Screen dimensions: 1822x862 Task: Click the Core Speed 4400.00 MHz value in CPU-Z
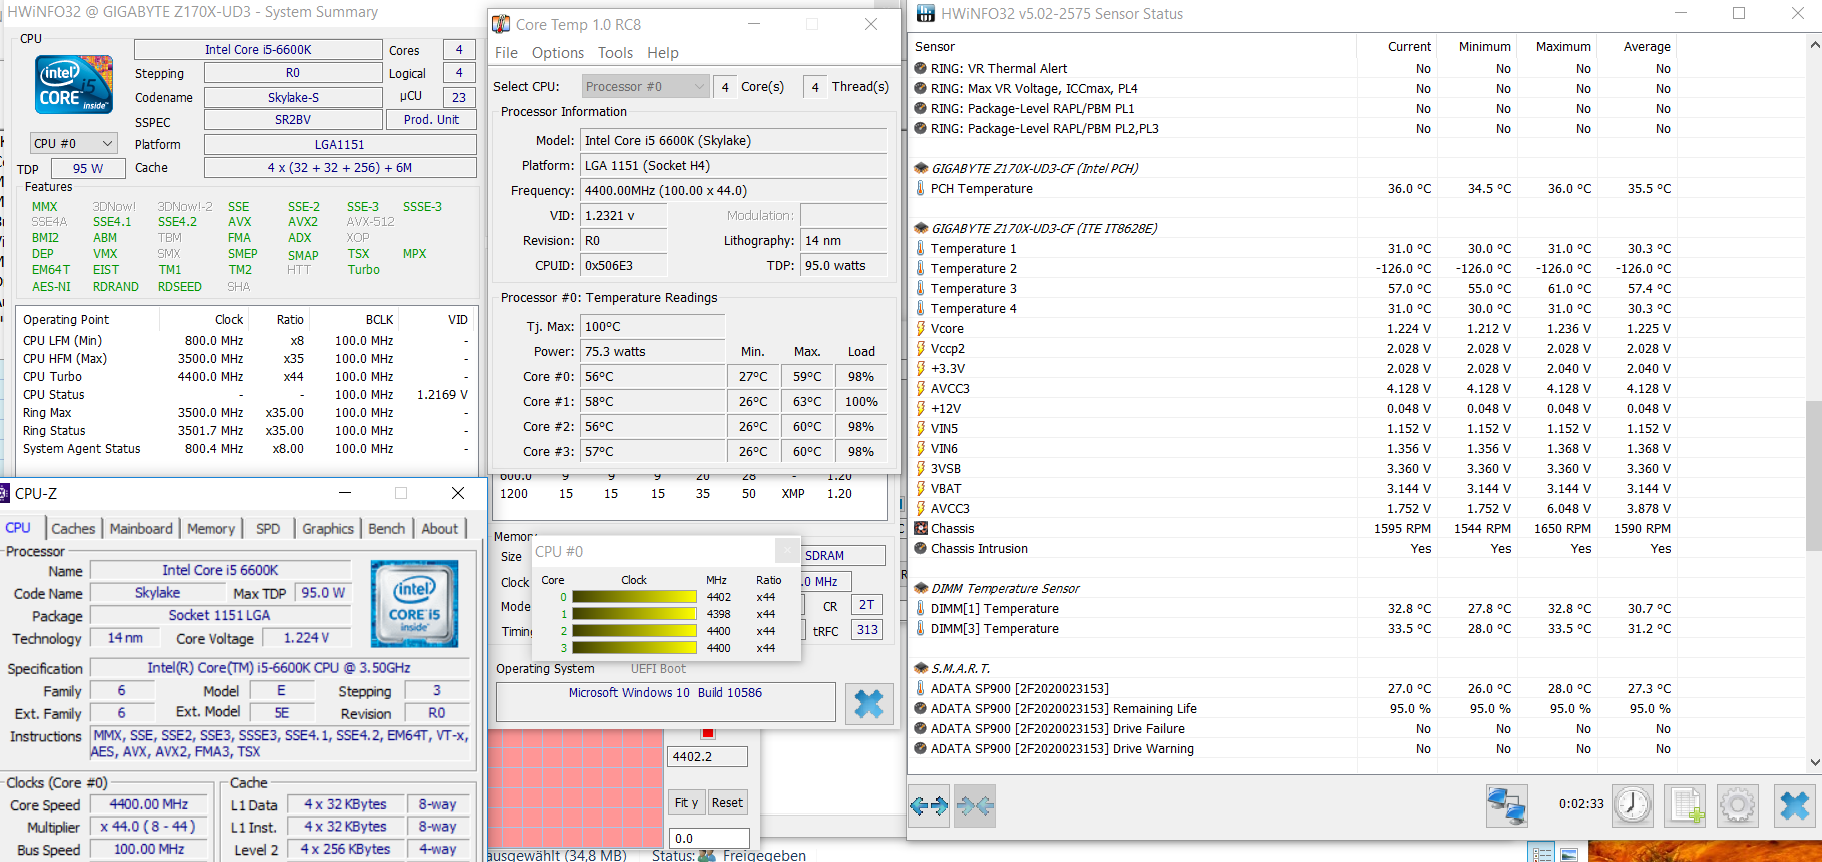149,804
